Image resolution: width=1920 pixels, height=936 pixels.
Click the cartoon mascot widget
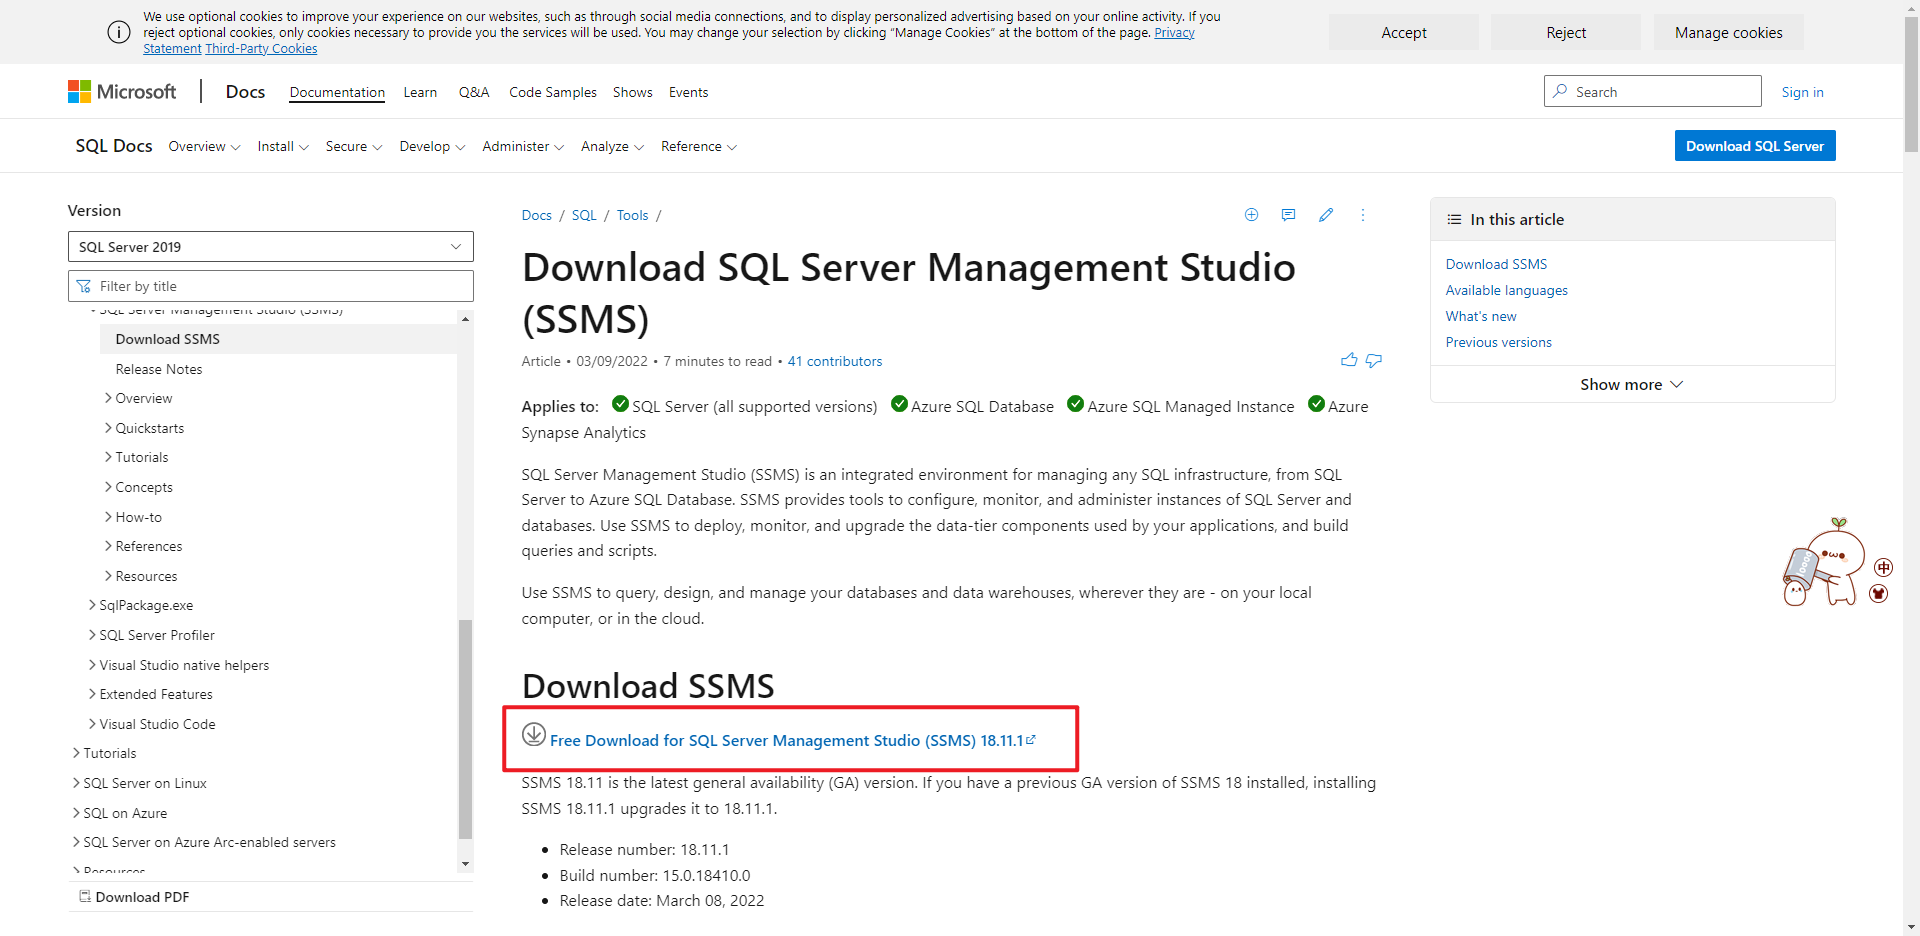(1823, 562)
